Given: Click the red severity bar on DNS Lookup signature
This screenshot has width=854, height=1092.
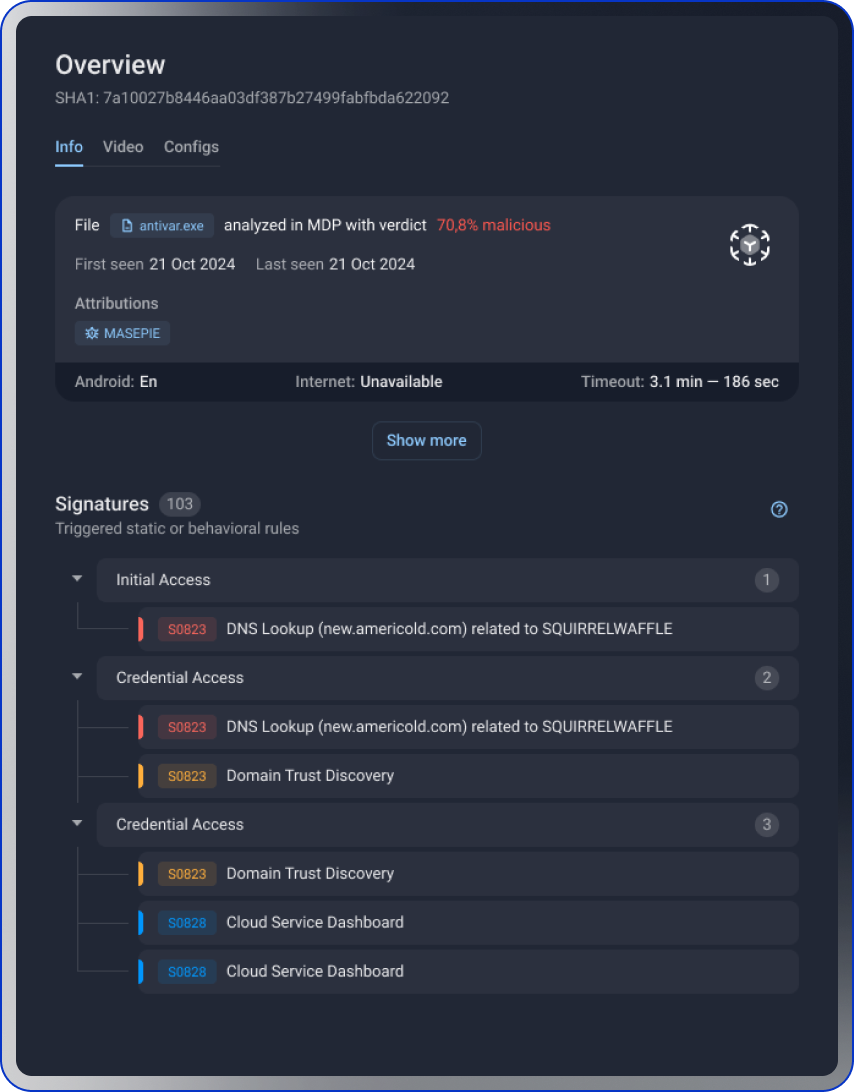Looking at the screenshot, I should [142, 629].
